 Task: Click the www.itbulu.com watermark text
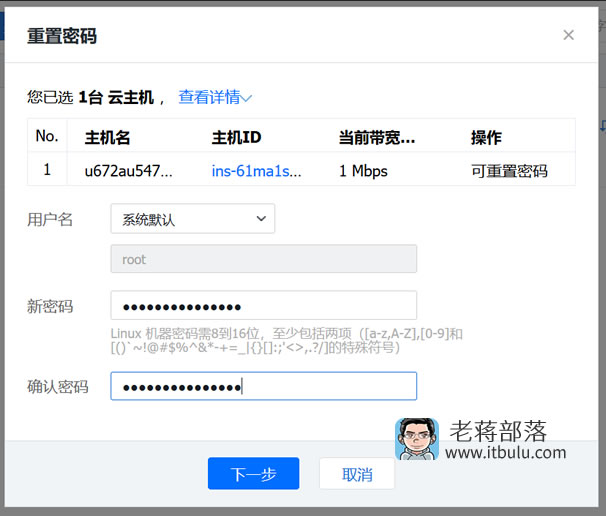tap(506, 453)
